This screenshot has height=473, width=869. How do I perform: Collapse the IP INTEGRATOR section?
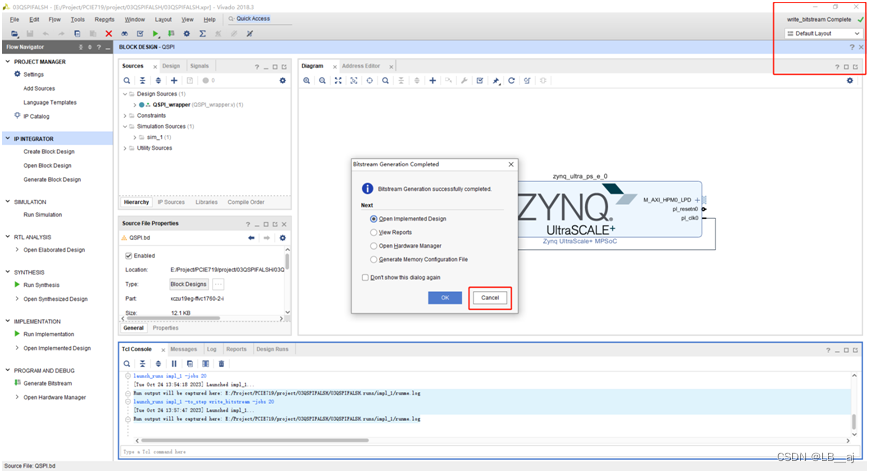[8, 139]
